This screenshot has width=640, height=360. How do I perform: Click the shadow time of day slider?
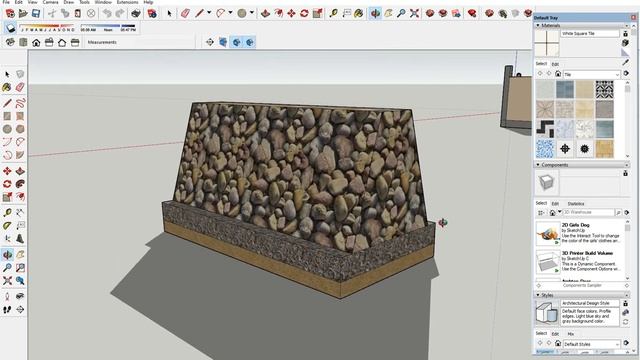(108, 26)
